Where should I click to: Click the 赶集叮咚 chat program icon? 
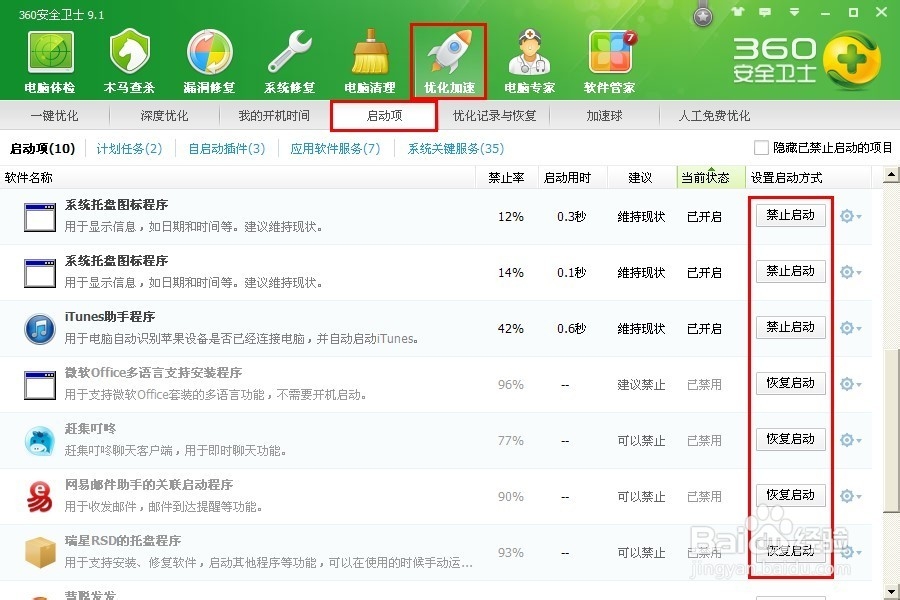coord(39,440)
